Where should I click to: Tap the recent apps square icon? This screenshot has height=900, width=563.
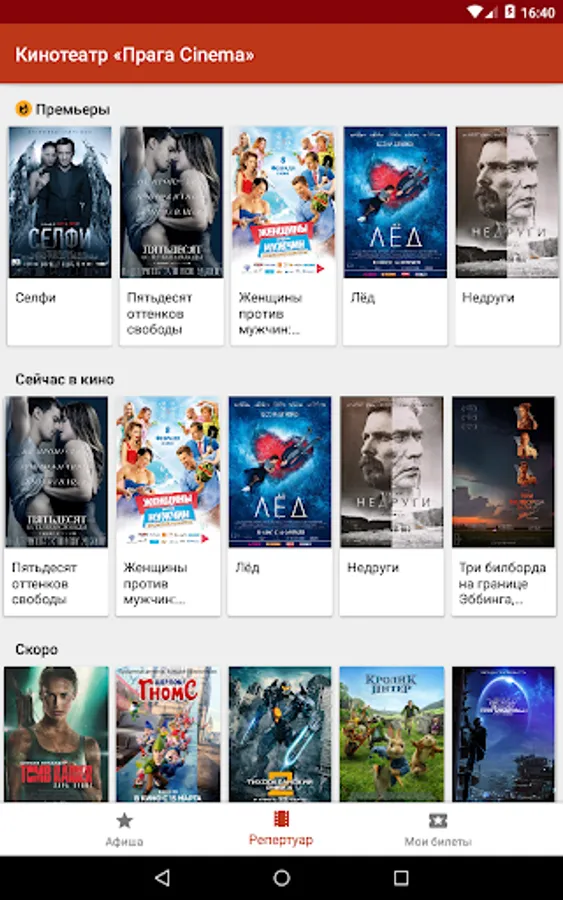(401, 877)
